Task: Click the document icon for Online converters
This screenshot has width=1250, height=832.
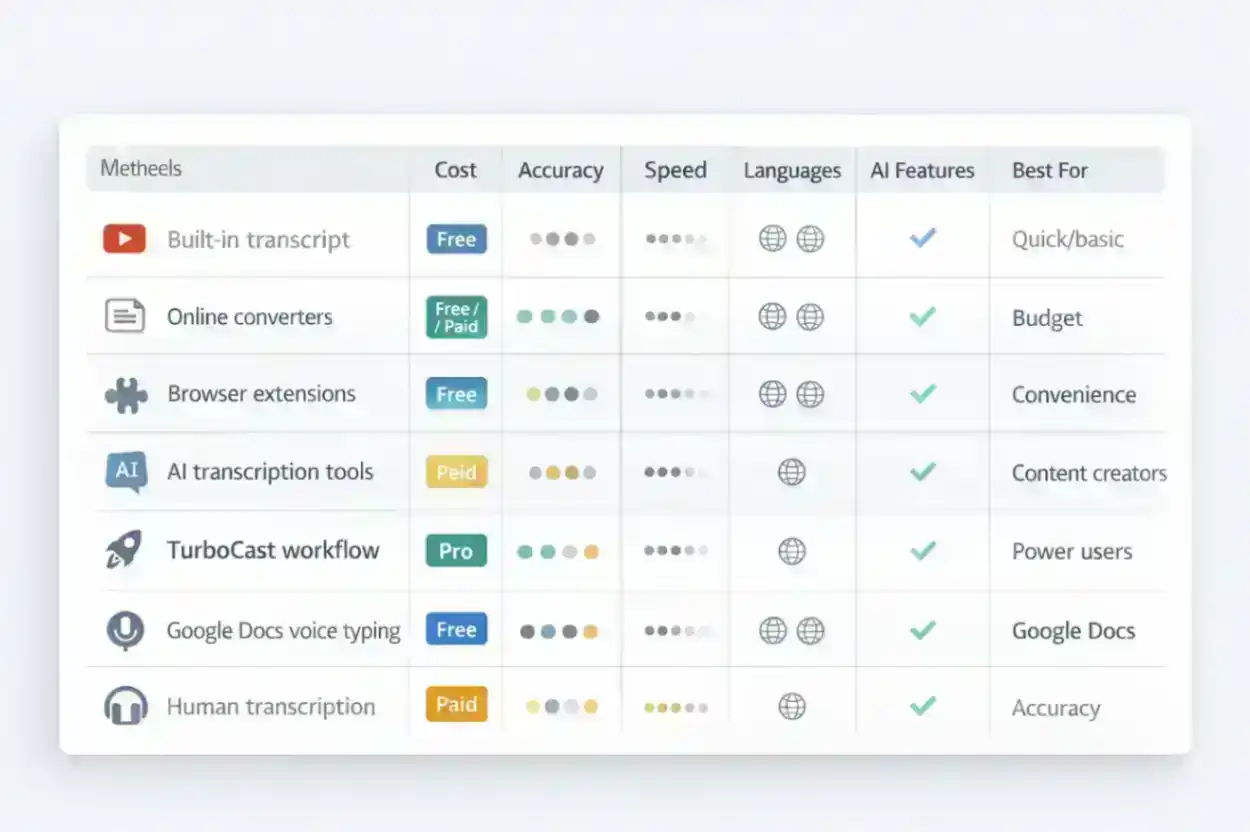Action: pyautogui.click(x=125, y=316)
